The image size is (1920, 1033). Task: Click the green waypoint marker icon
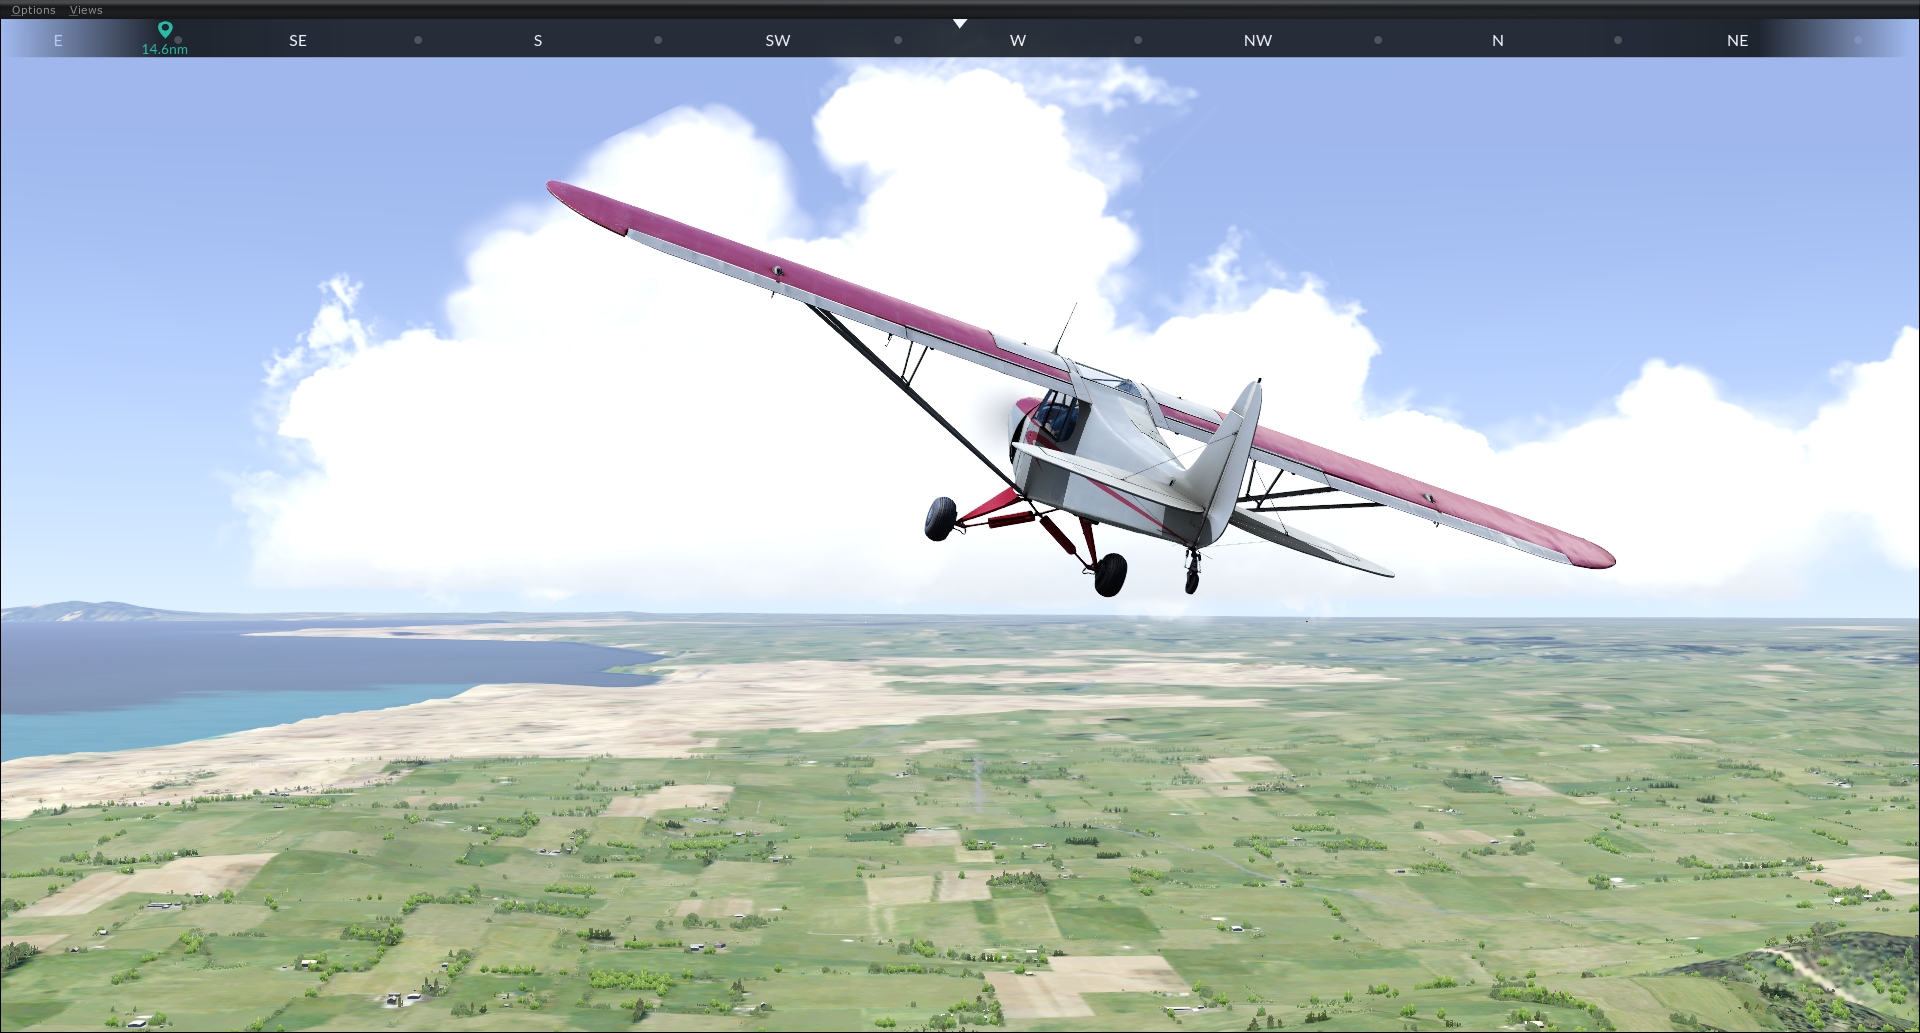[165, 30]
